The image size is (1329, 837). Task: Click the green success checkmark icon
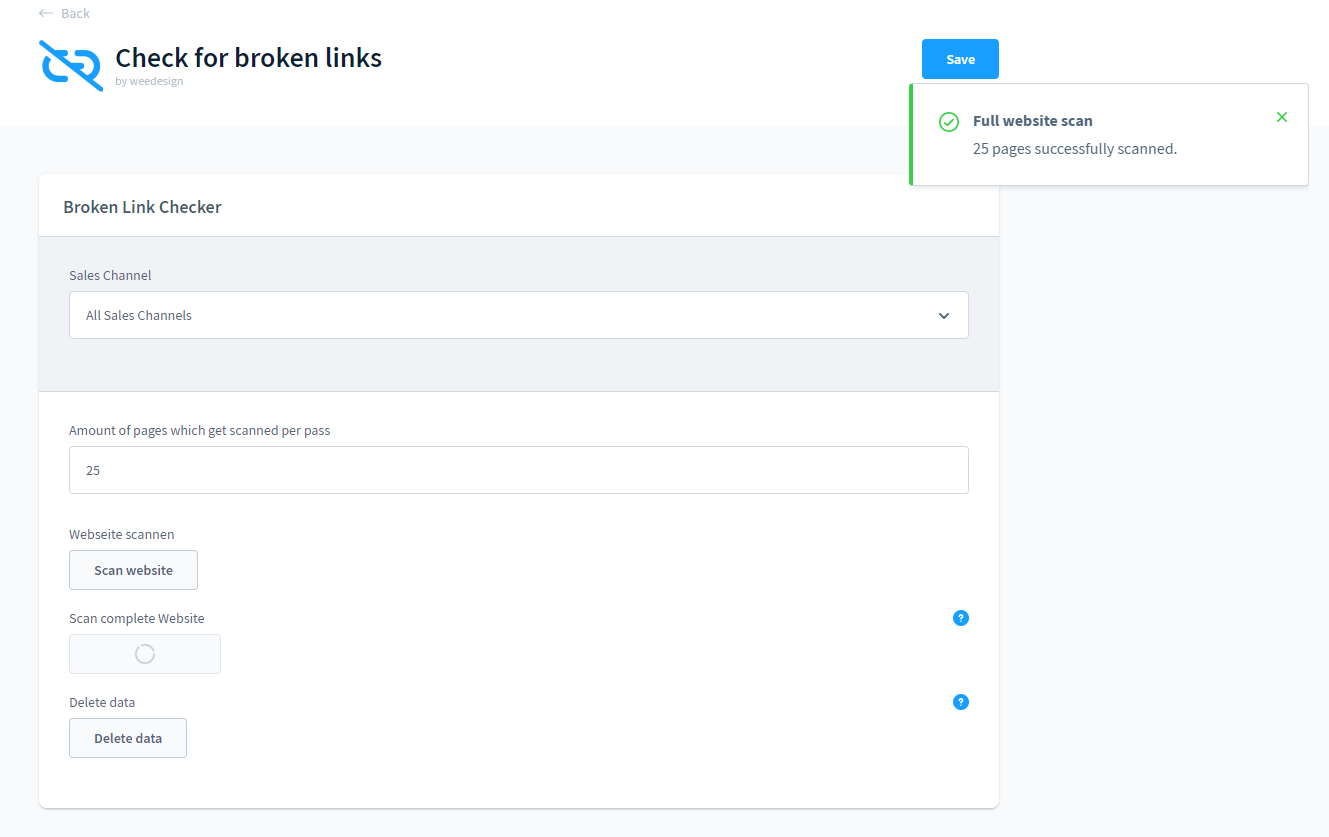949,122
